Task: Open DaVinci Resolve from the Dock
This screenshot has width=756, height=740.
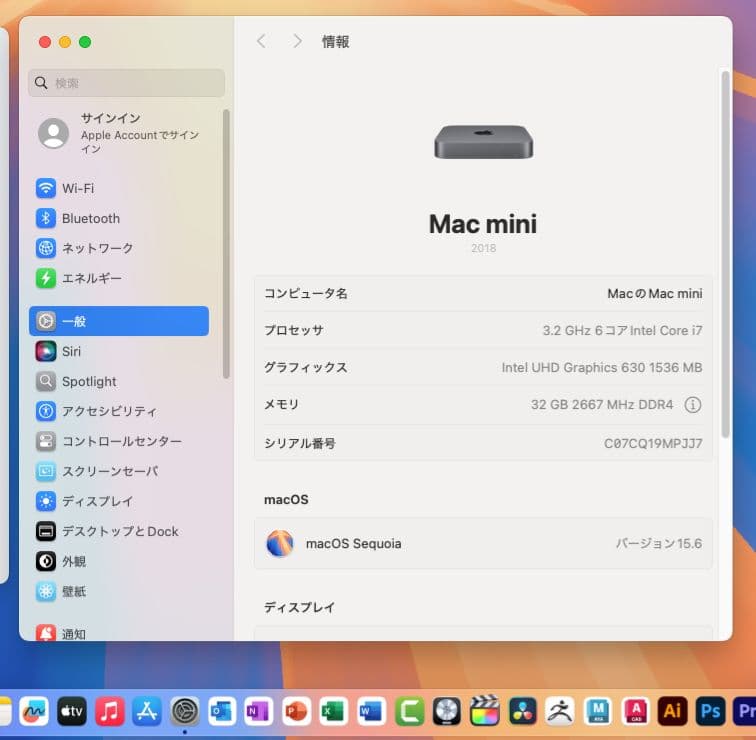Action: (522, 711)
